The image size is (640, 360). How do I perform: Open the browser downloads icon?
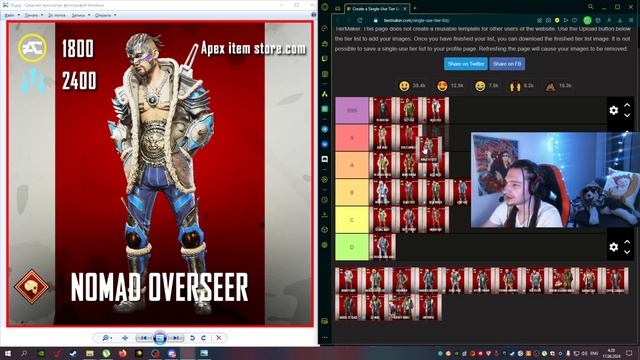[x=620, y=20]
